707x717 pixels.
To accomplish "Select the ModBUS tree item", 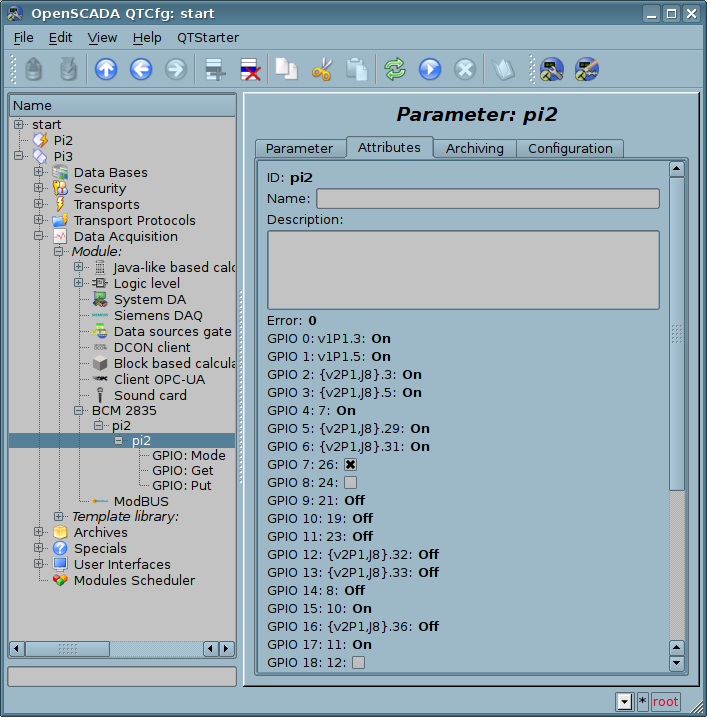I will [x=140, y=501].
